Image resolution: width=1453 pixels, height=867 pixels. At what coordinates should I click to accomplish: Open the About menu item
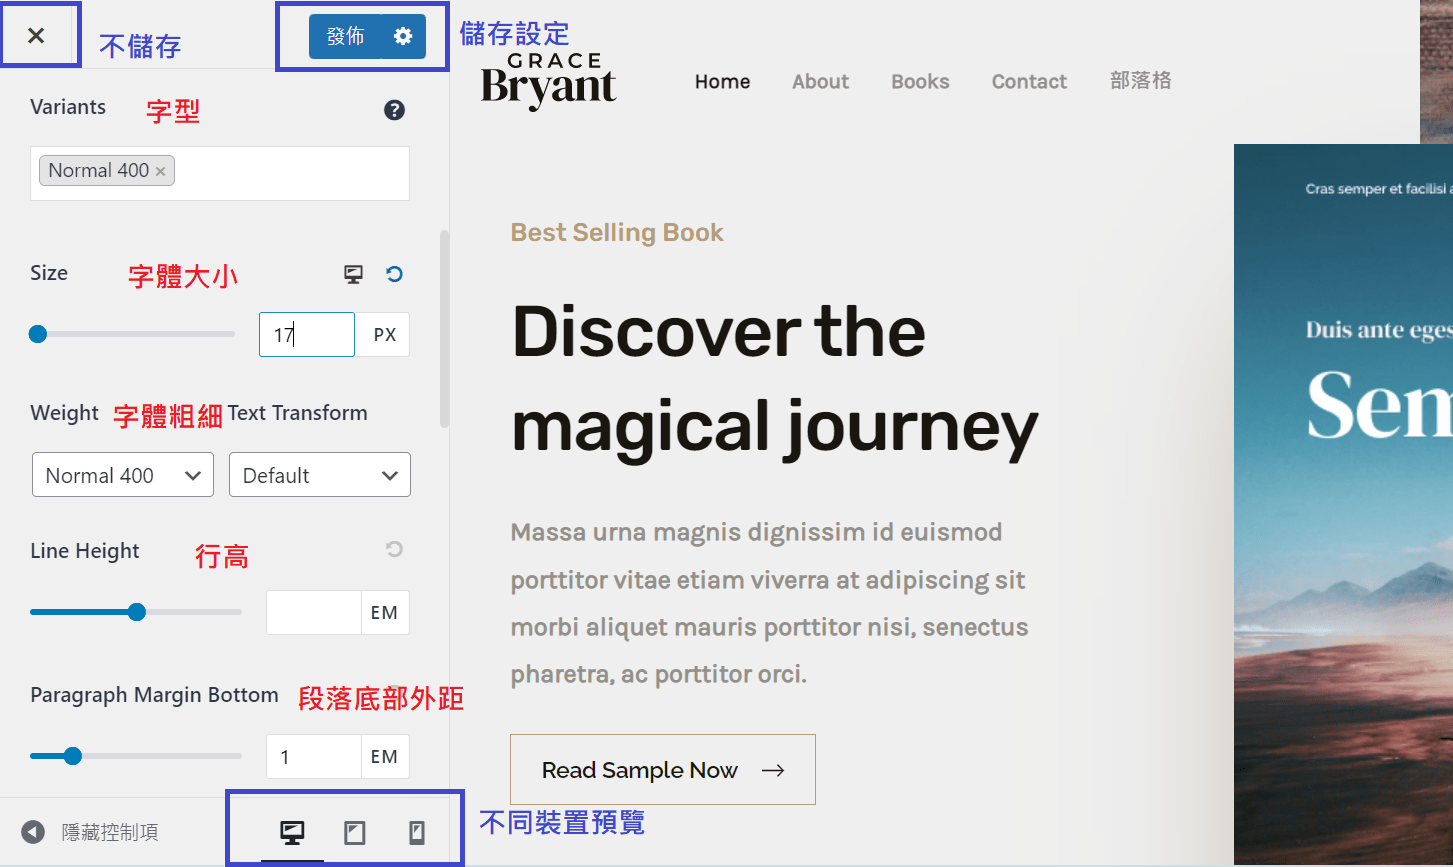pos(820,82)
